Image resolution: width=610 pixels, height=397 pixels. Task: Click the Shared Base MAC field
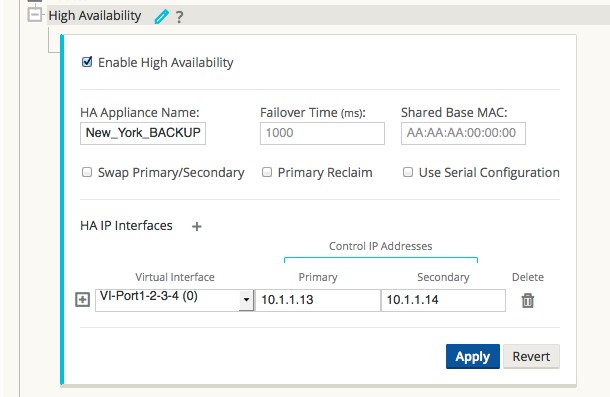point(463,133)
